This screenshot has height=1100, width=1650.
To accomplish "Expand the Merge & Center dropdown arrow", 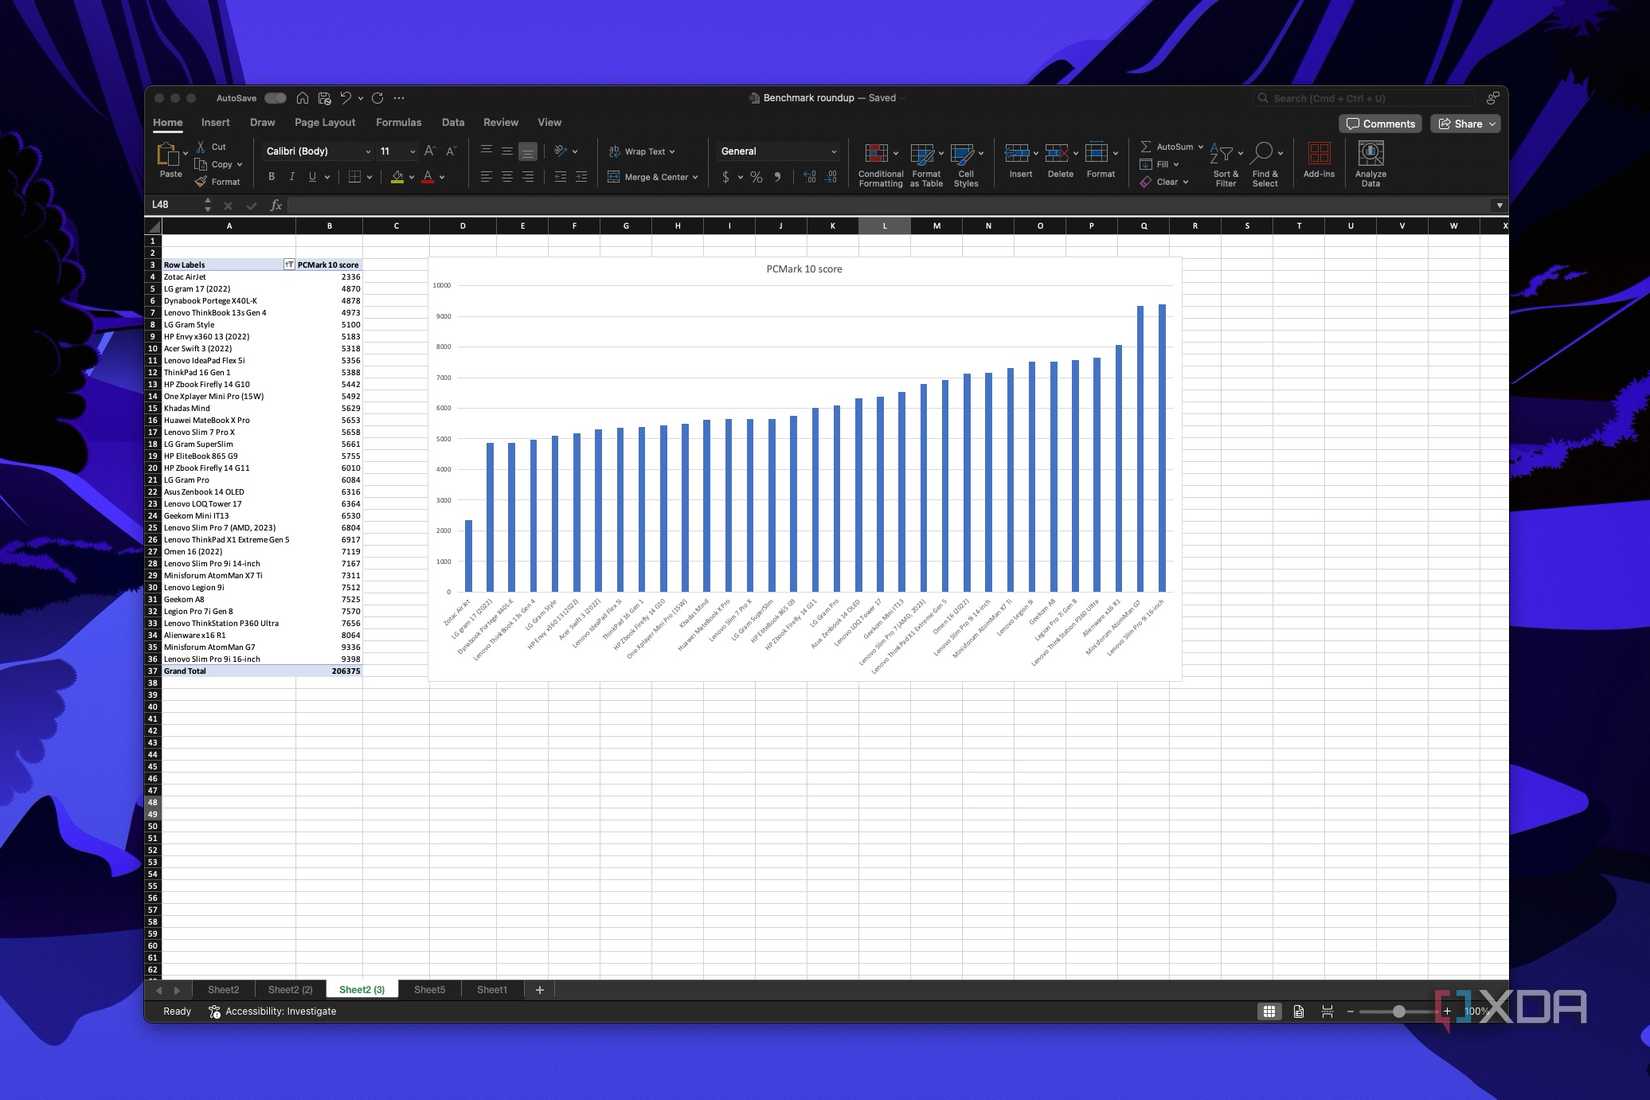I will tap(695, 177).
